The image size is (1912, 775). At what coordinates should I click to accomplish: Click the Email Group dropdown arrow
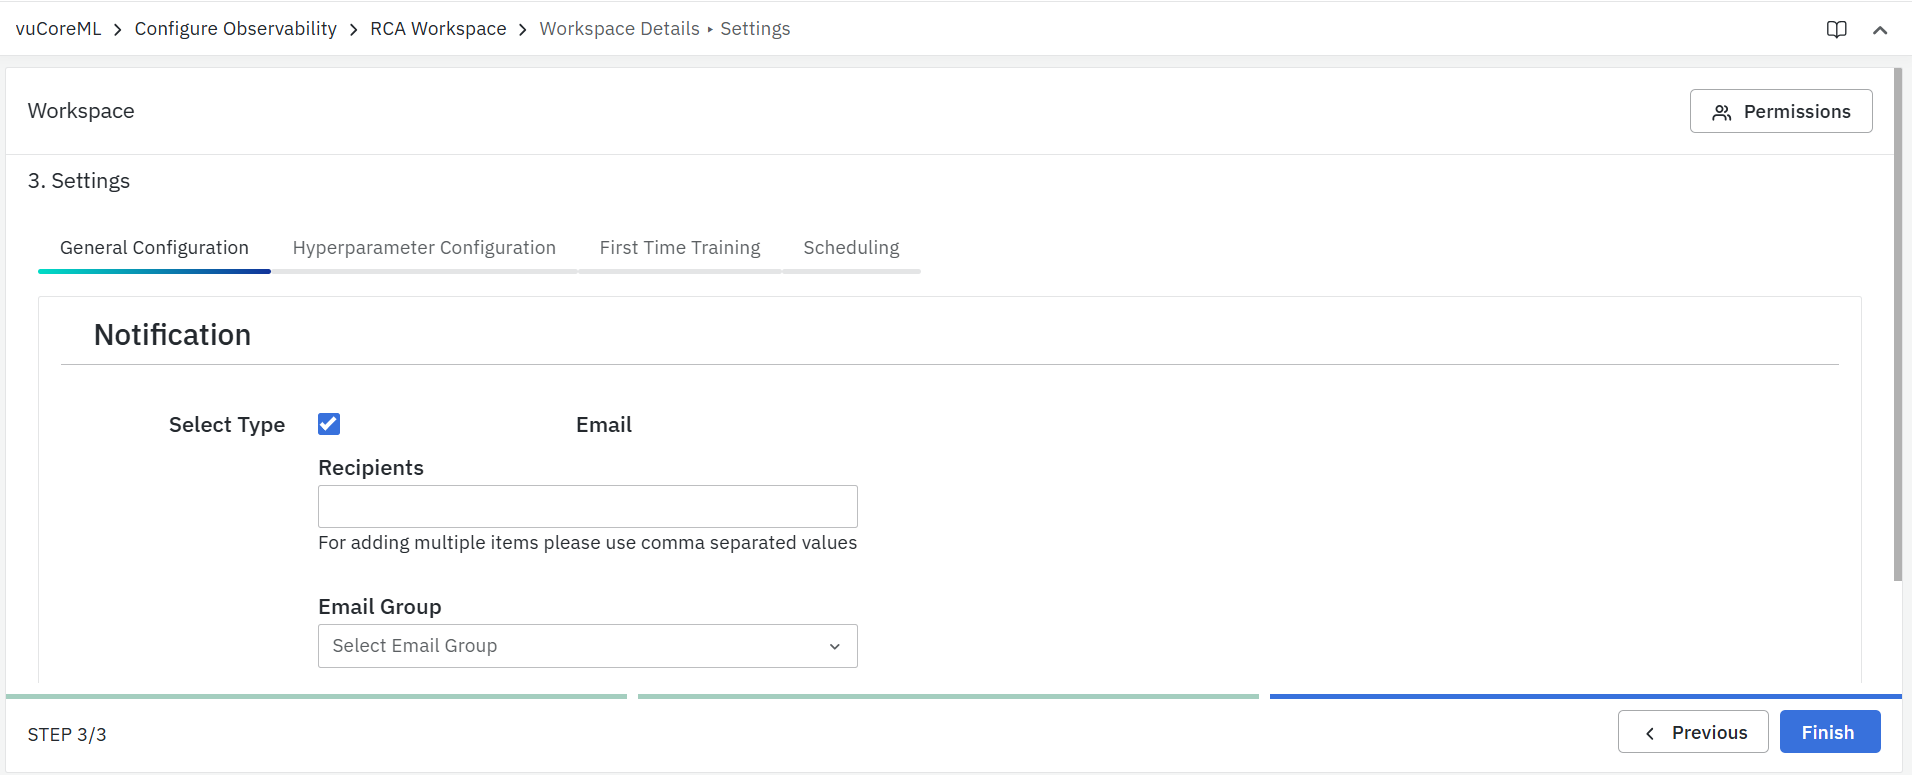tap(834, 647)
